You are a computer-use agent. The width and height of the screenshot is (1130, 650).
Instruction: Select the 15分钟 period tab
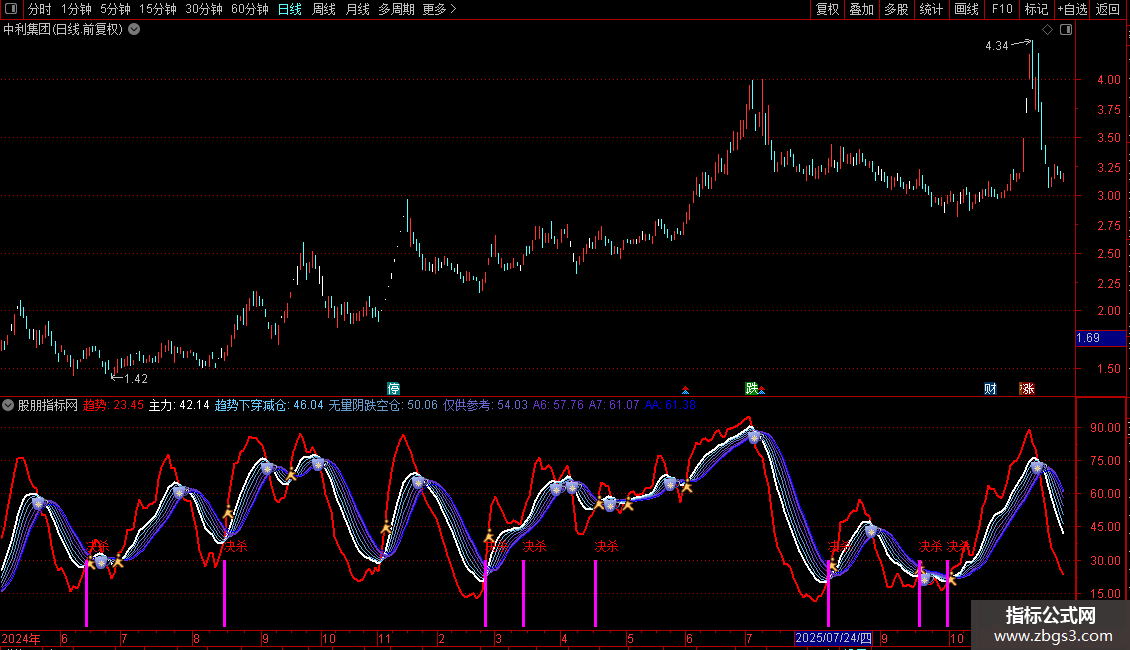158,9
